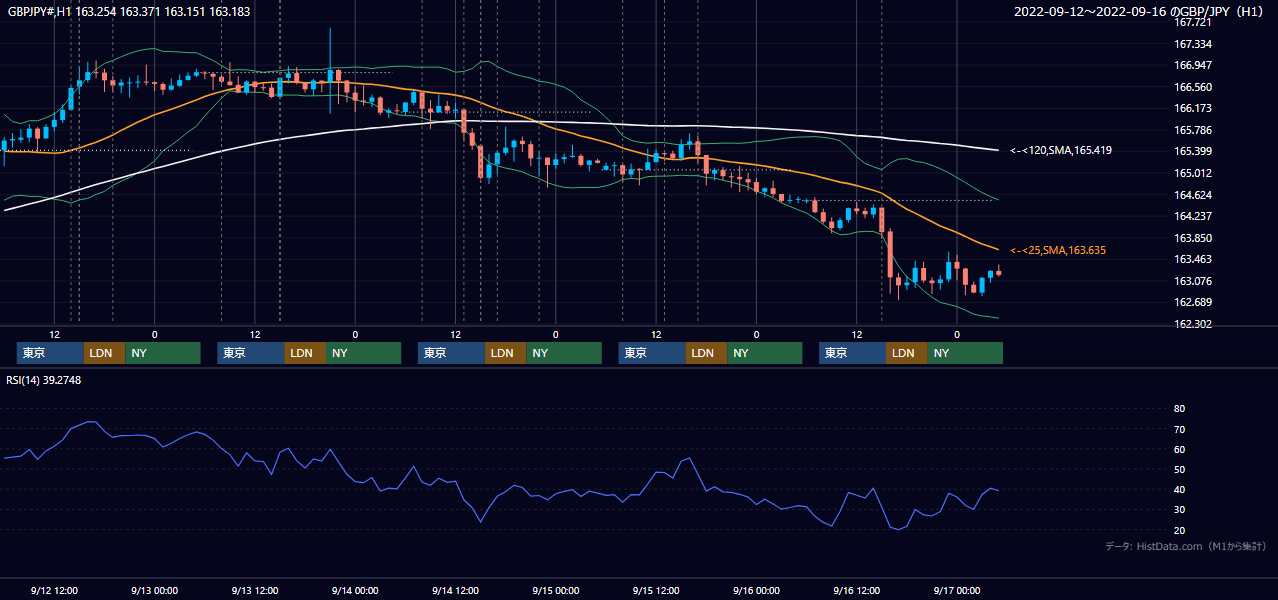Select the 163.076 price axis label
Viewport: 1278px width, 600px height.
click(1192, 281)
